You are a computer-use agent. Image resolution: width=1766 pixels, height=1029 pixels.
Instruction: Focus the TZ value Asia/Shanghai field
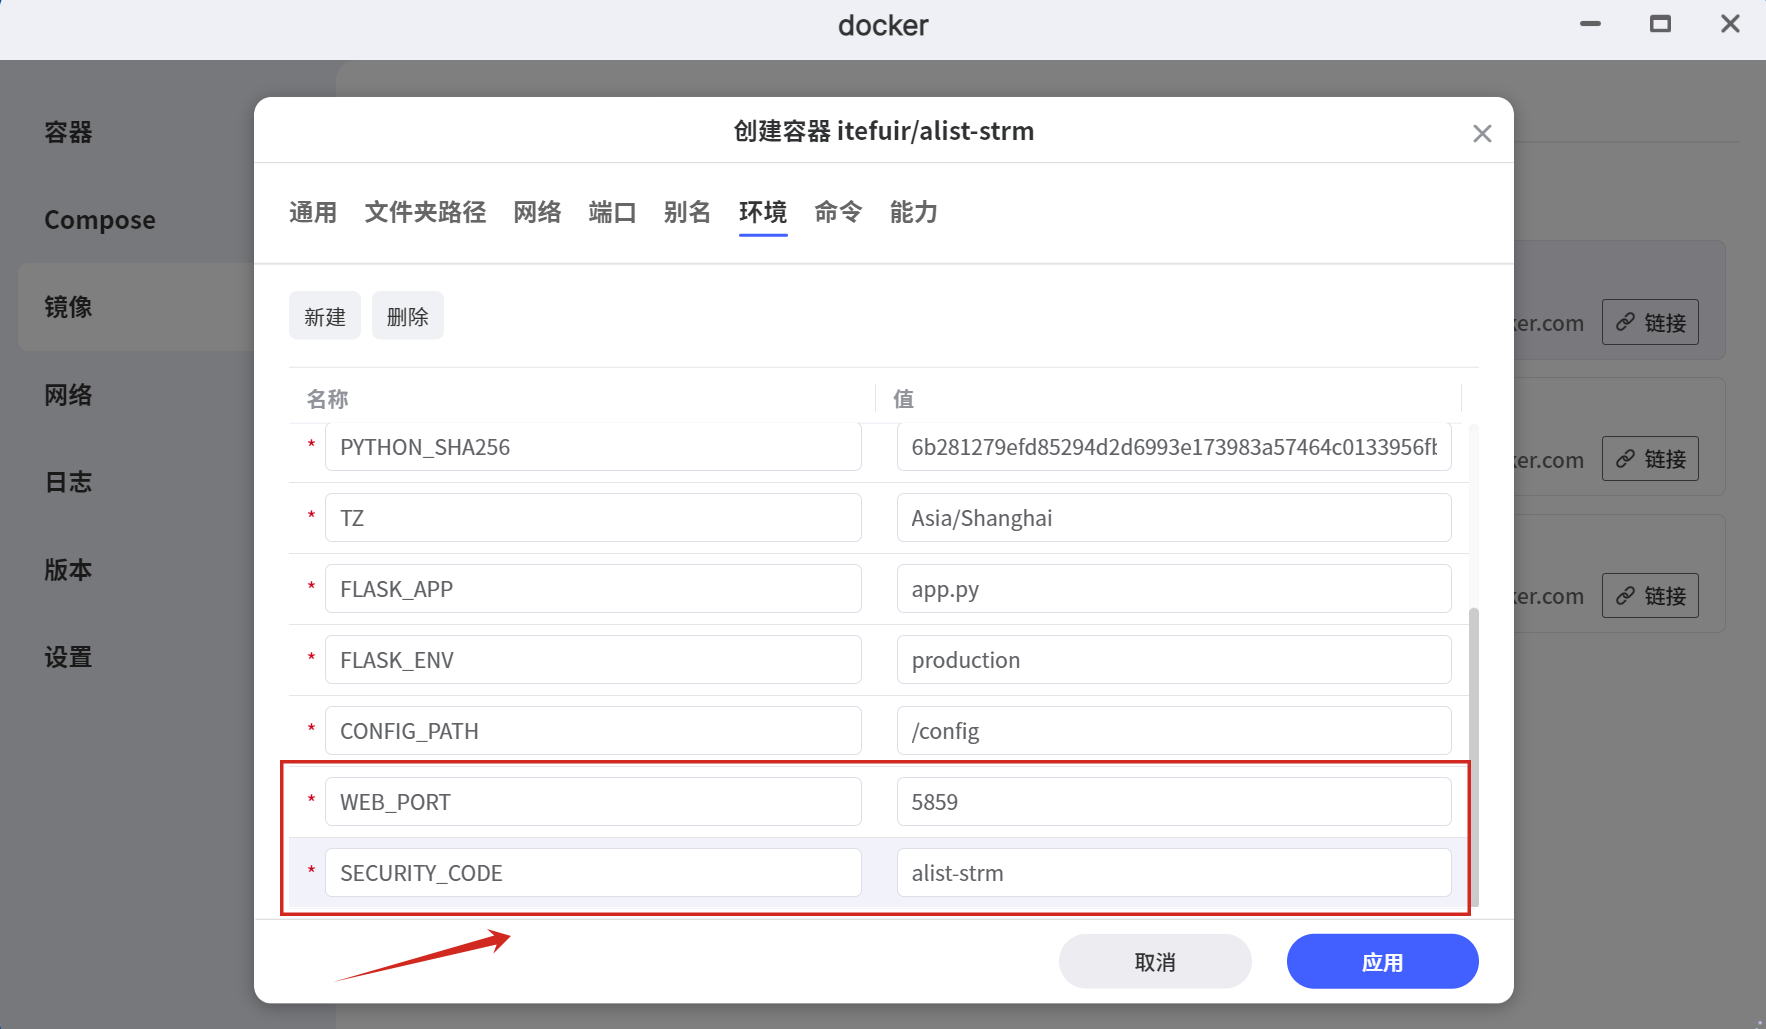pos(1173,518)
